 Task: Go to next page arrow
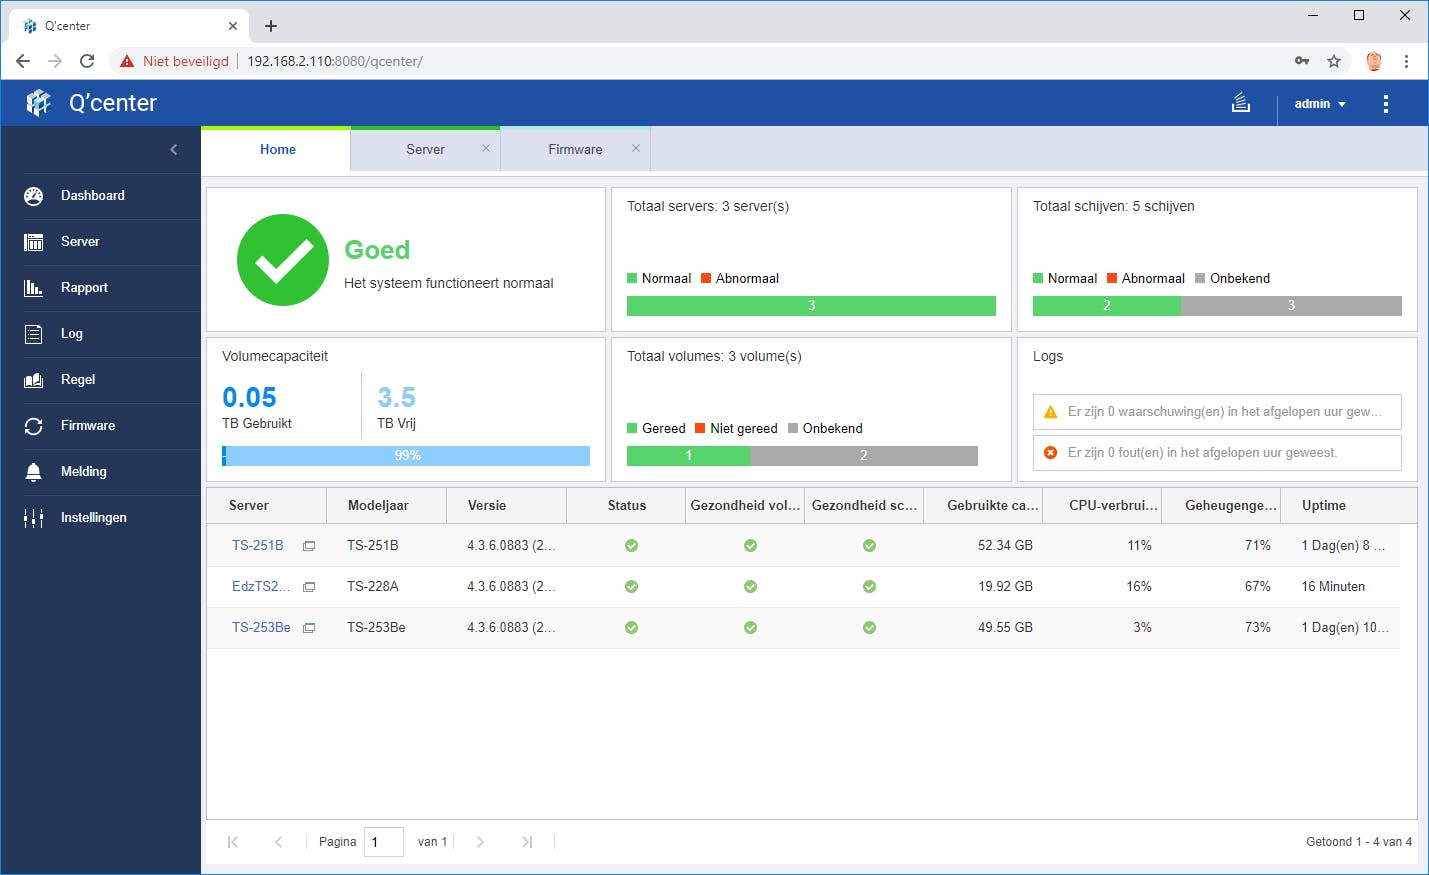point(480,842)
